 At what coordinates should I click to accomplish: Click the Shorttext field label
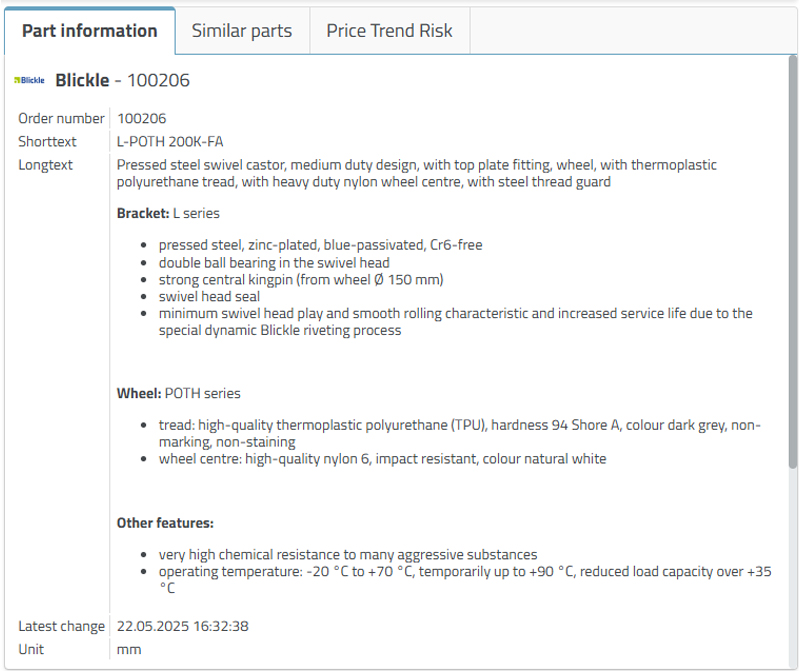[47, 141]
